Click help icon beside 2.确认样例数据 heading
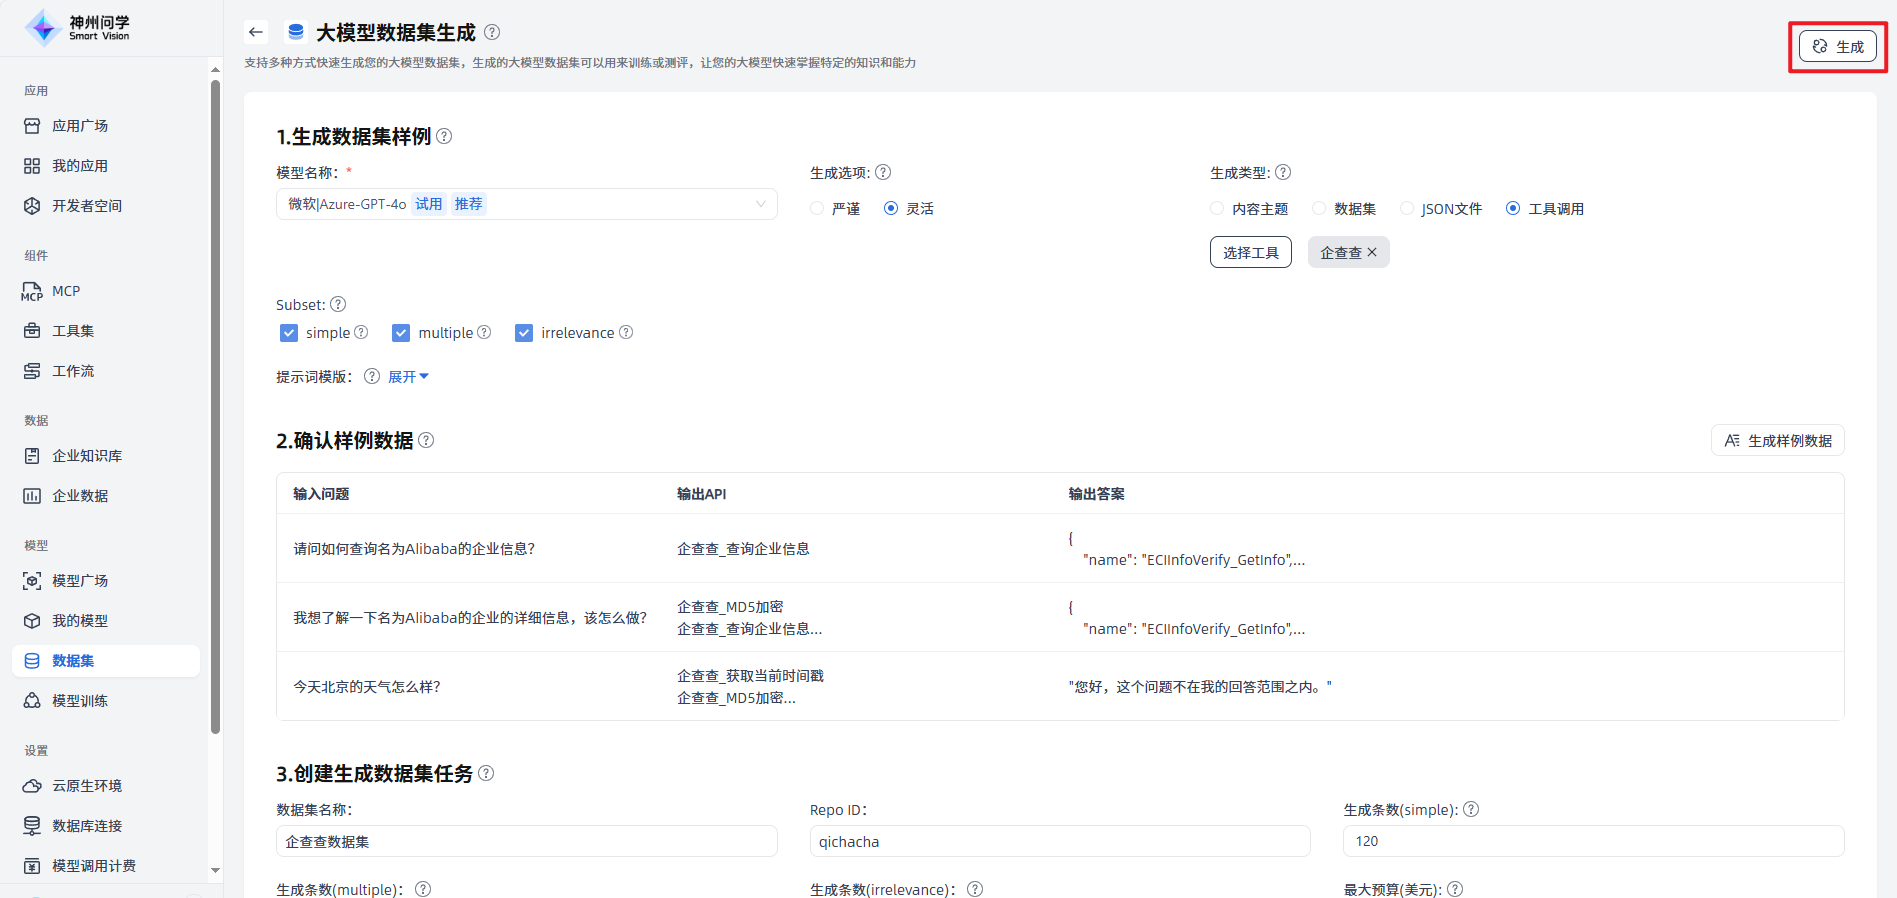This screenshot has height=898, width=1897. (426, 440)
